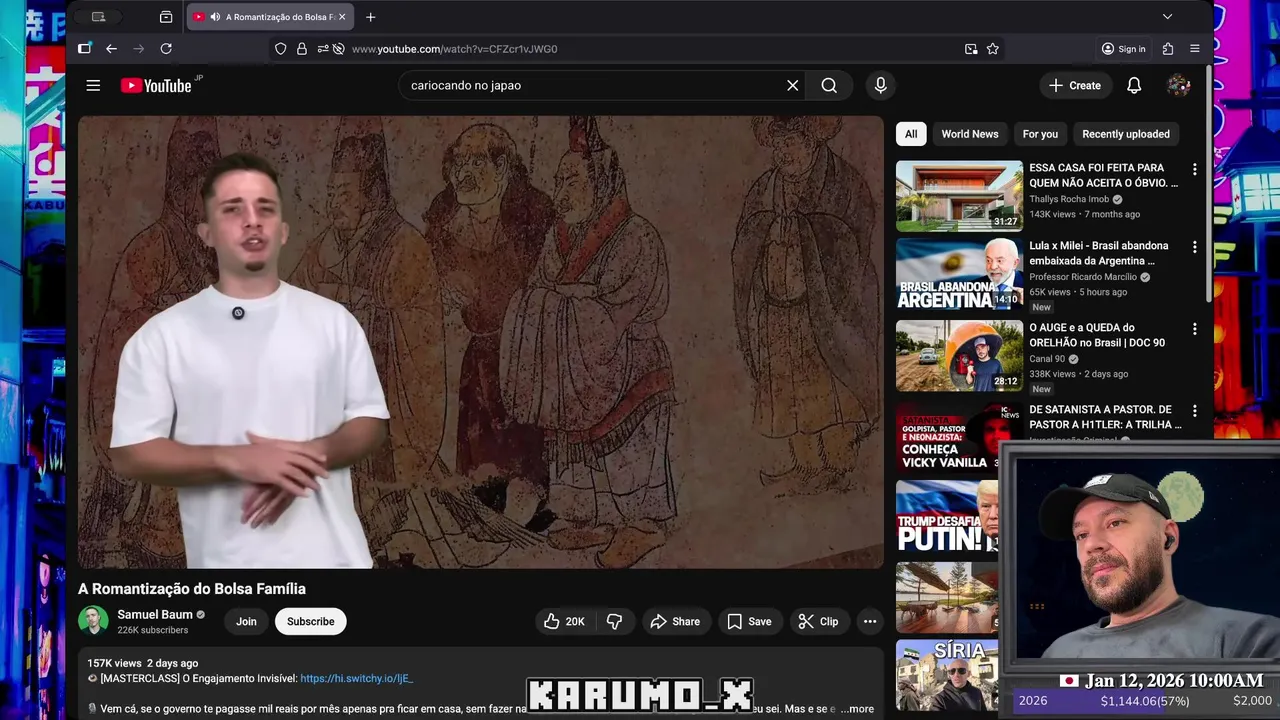Close the A Romantização do Bolsa tab
Viewport: 1280px width, 720px height.
coord(342,17)
